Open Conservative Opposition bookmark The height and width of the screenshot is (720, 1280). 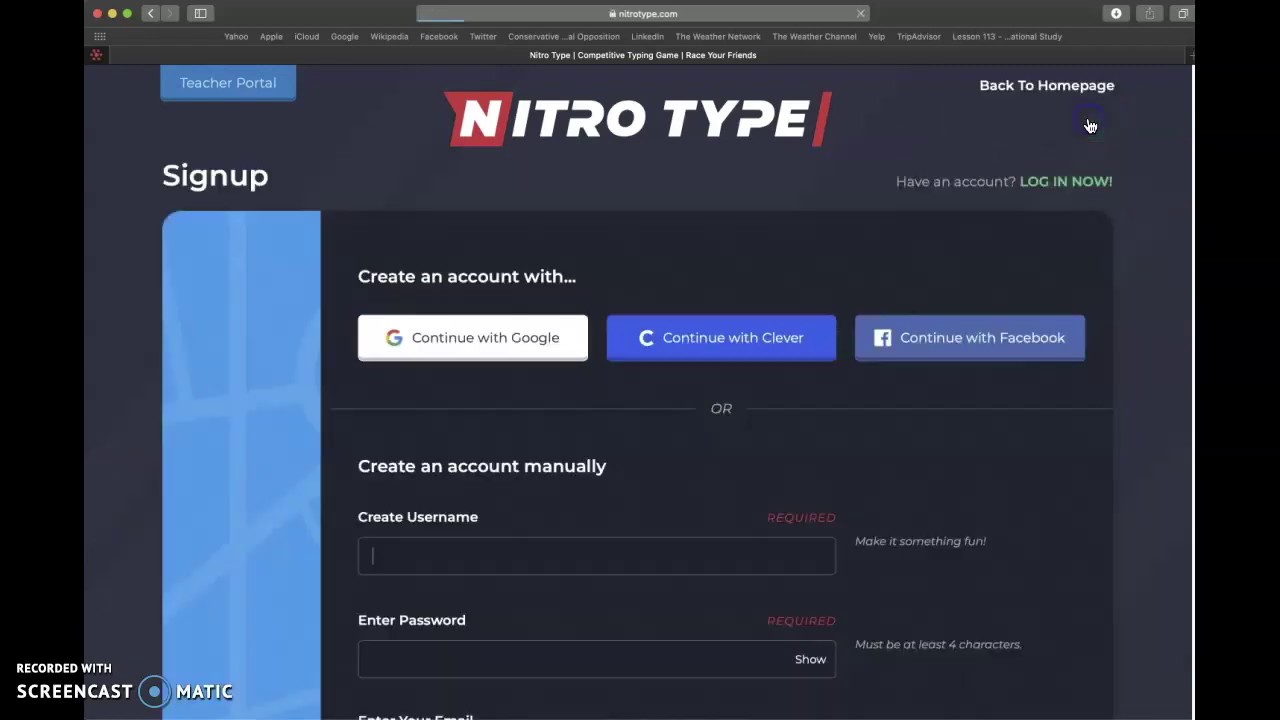coord(564,36)
